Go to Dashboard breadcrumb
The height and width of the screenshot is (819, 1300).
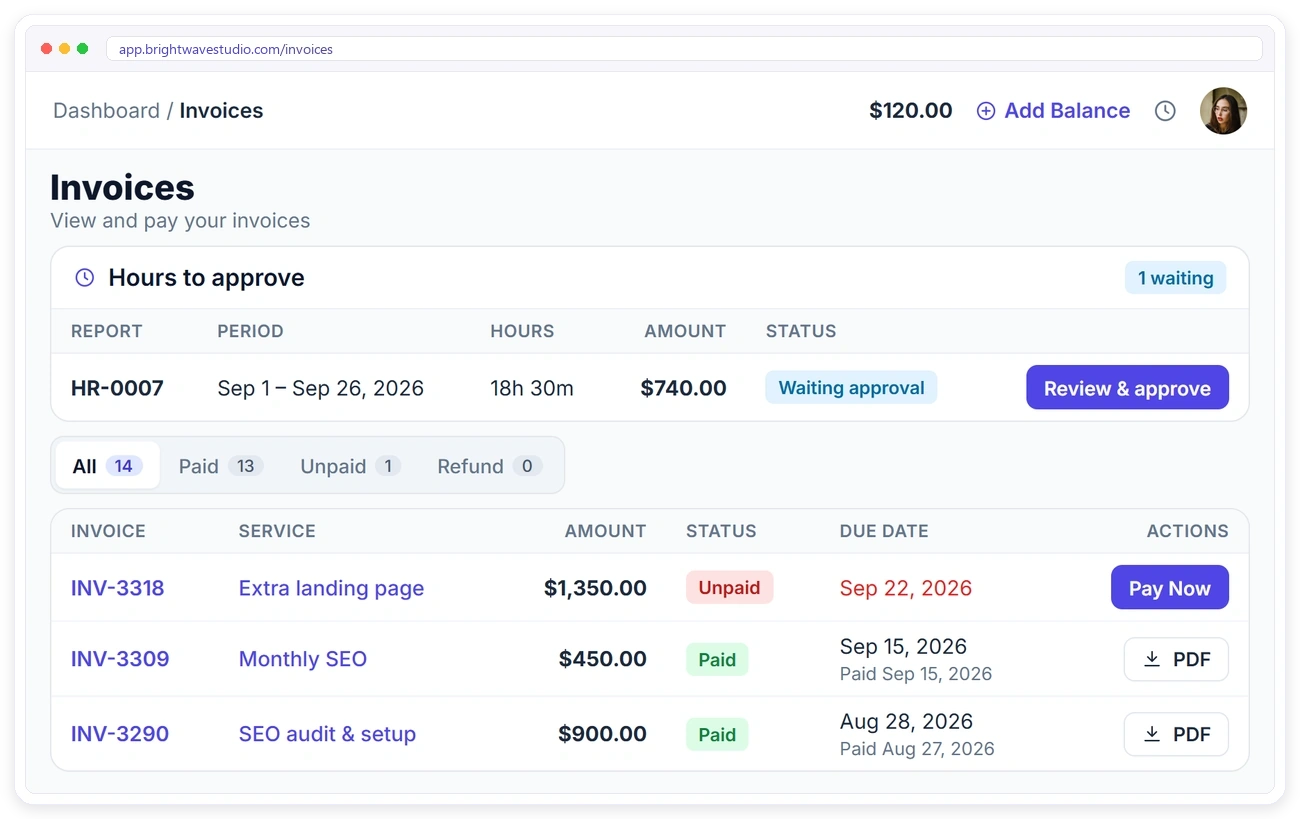click(106, 111)
